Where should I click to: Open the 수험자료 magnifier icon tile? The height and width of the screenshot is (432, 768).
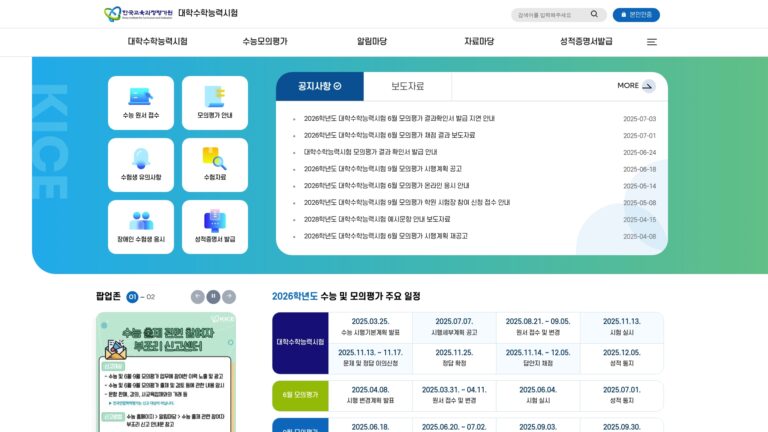click(x=215, y=165)
